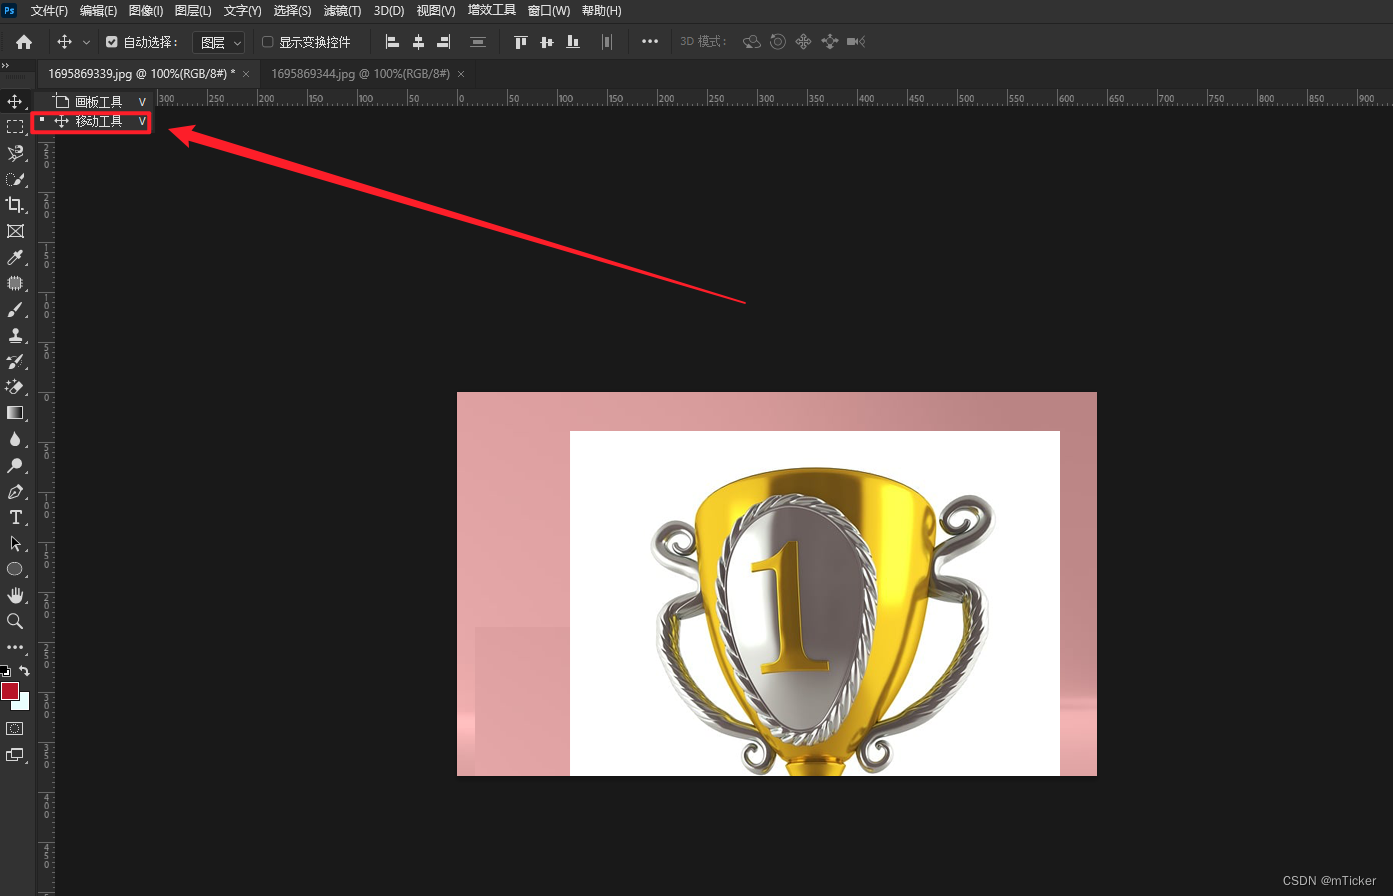Select the Path Selection tool
The image size is (1393, 896).
15,543
